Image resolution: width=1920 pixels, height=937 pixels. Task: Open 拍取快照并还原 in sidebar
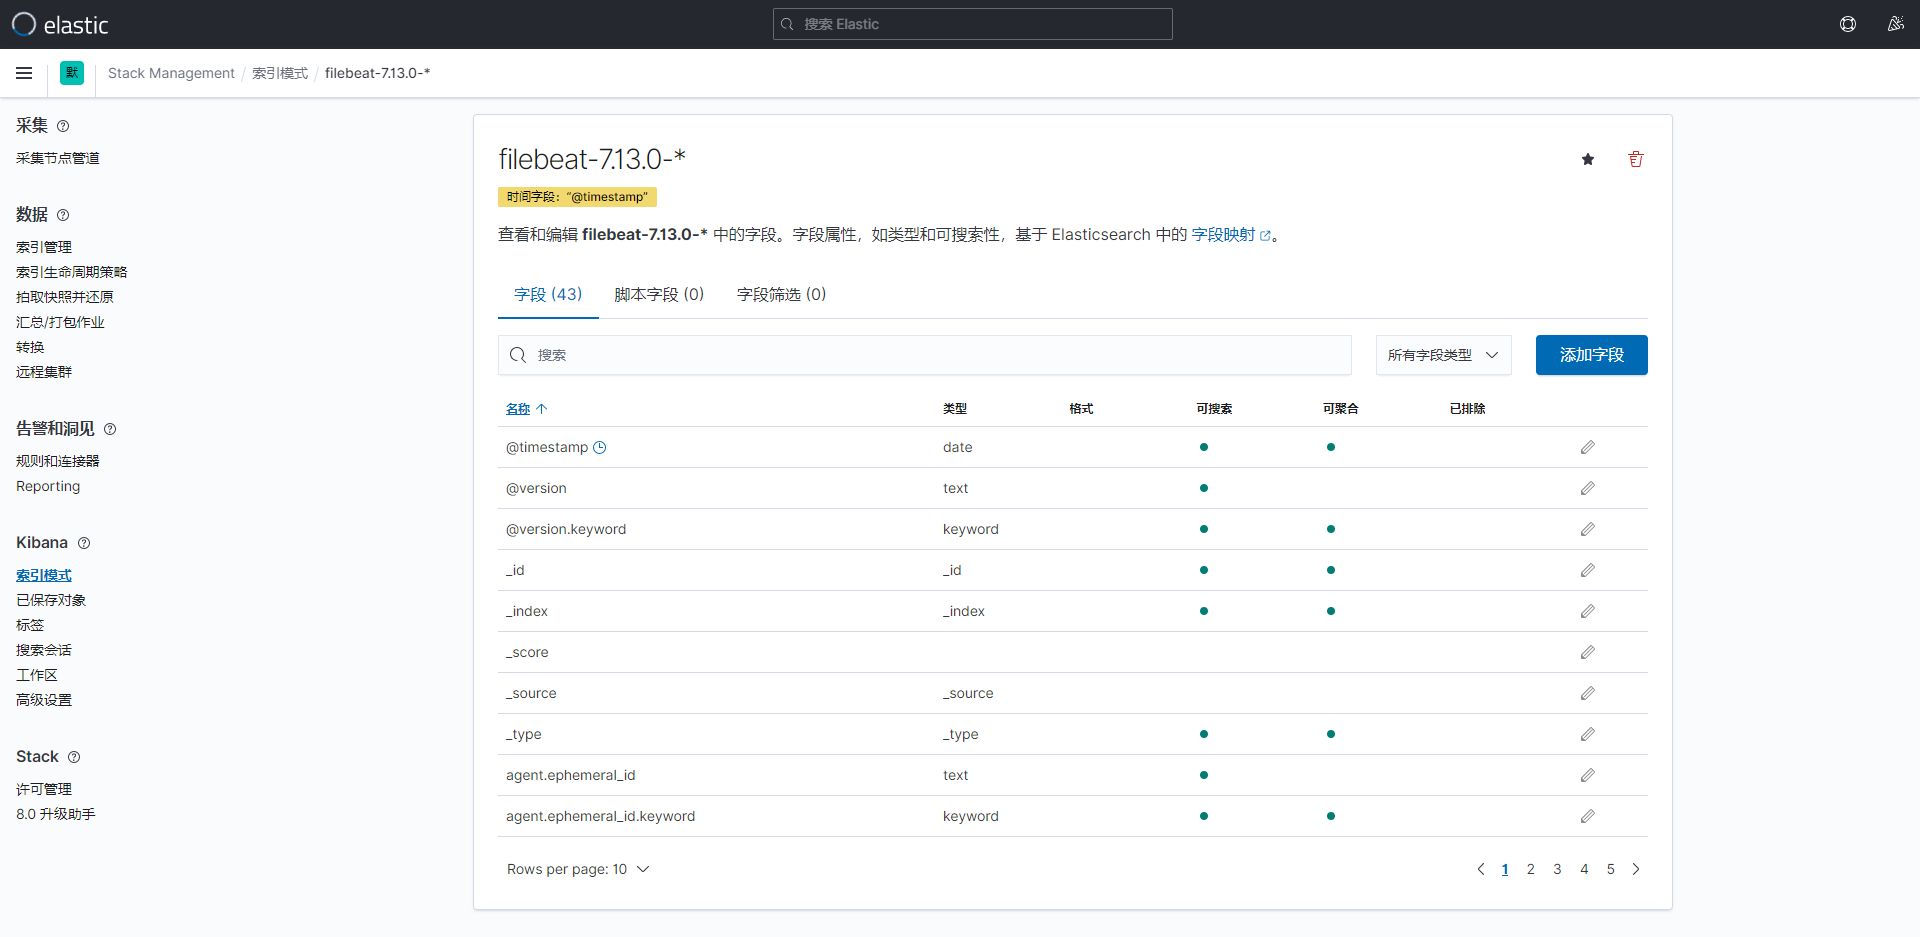click(65, 297)
